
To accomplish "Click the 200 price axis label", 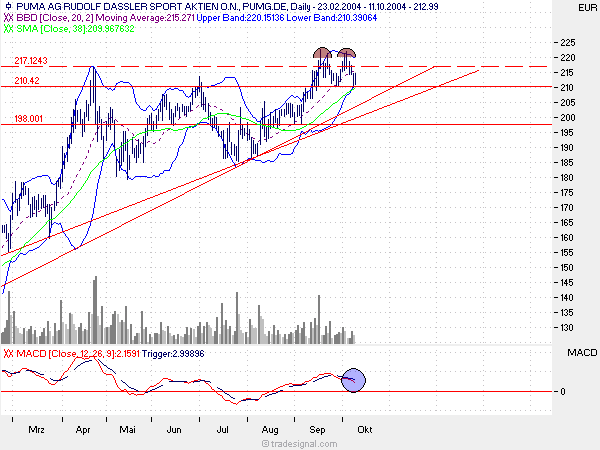I will tap(567, 117).
